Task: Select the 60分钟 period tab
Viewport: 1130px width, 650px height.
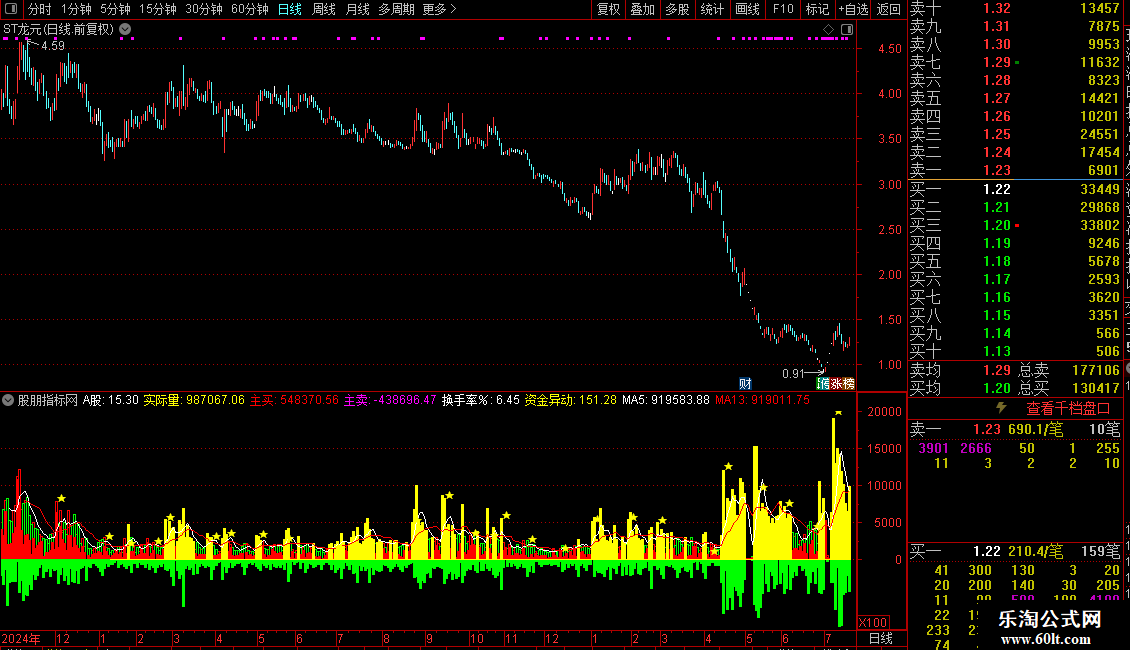Action: tap(249, 9)
